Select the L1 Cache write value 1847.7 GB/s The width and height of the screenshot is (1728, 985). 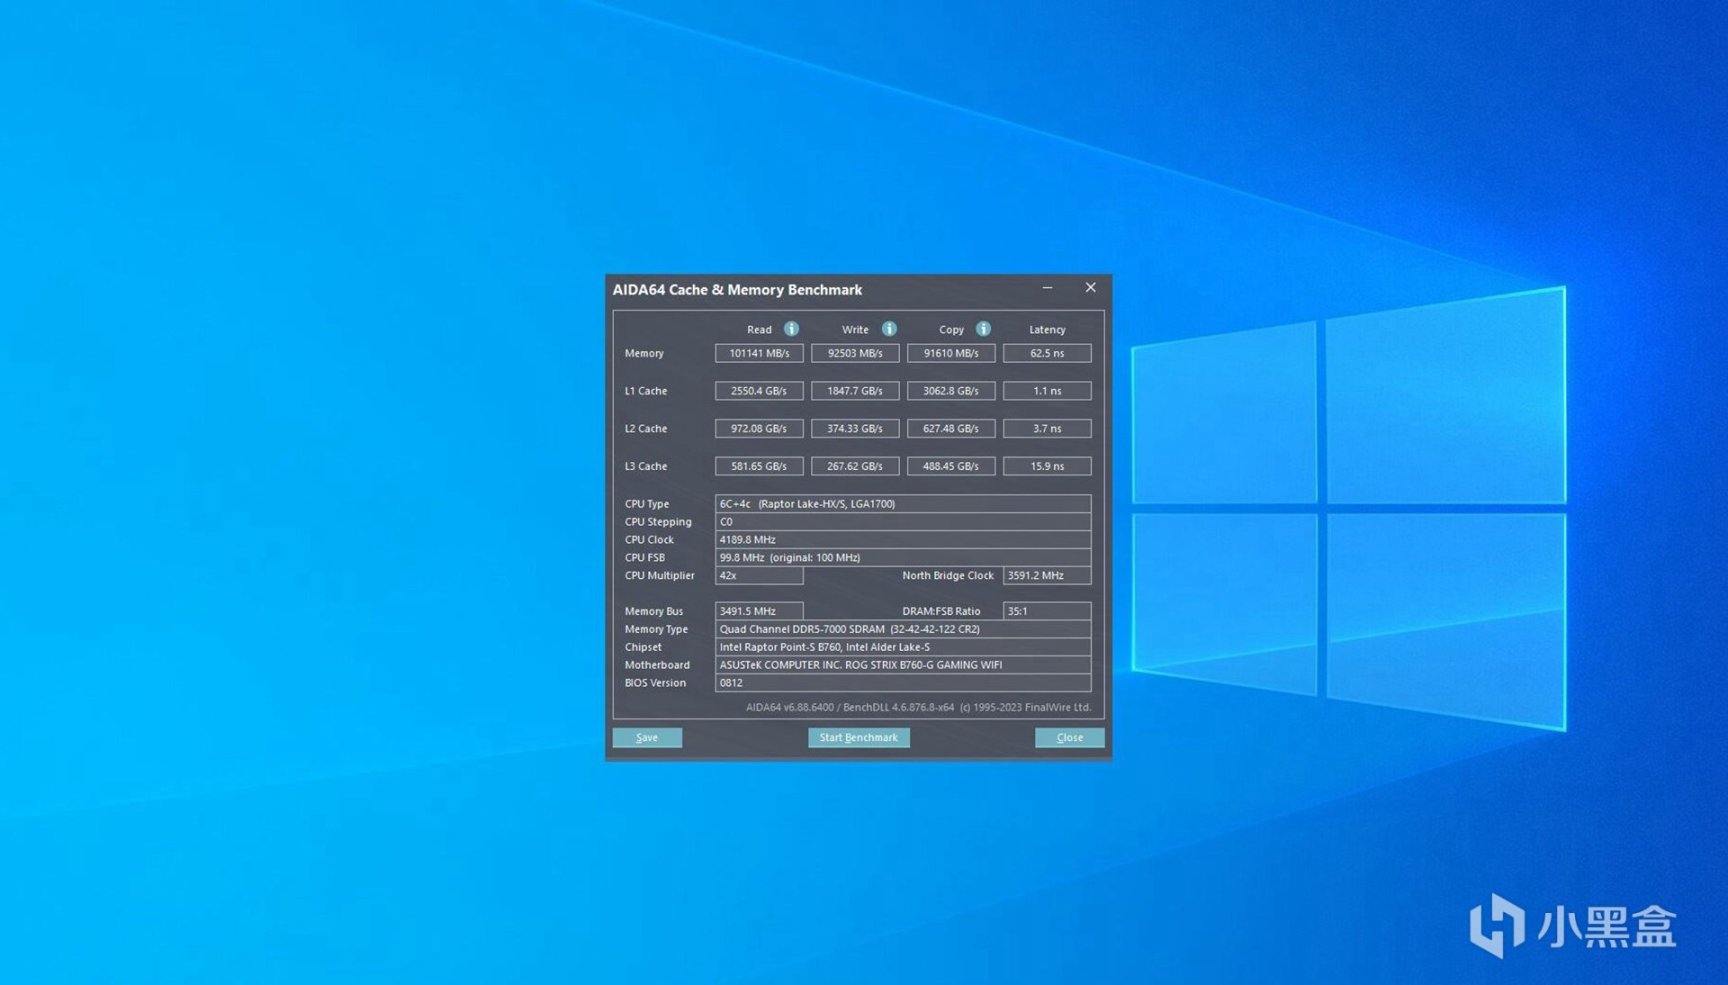click(855, 391)
